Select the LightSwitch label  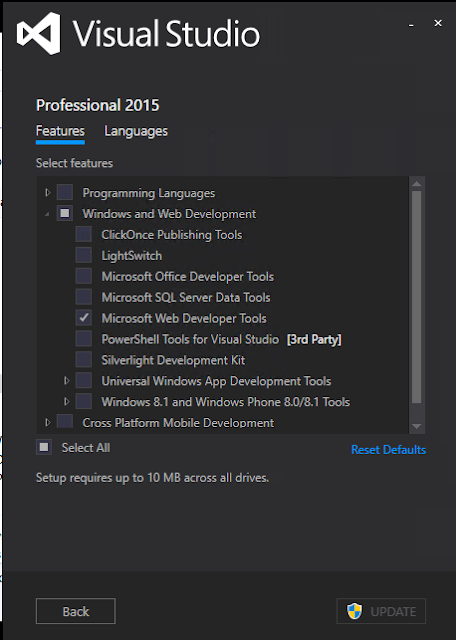[x=132, y=256]
